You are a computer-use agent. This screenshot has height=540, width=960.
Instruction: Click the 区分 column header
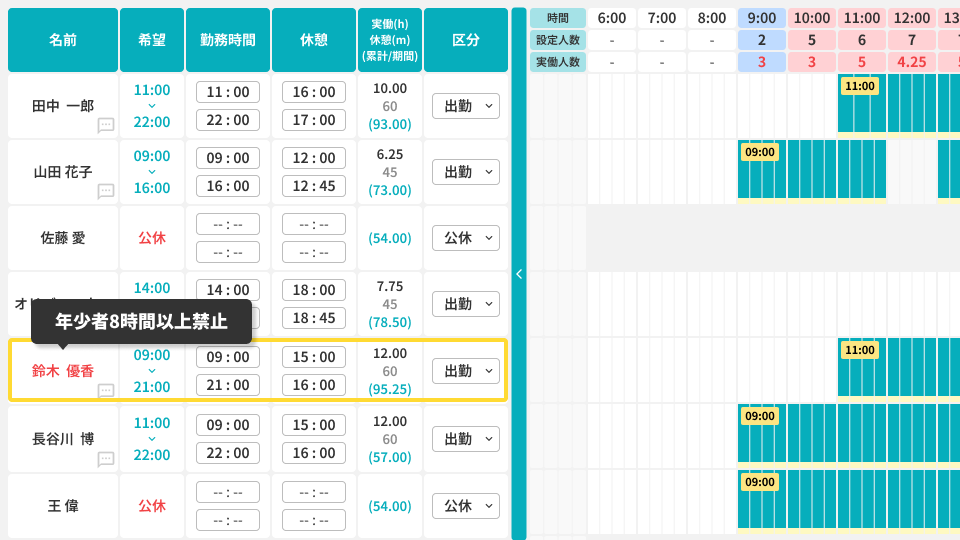coord(466,40)
